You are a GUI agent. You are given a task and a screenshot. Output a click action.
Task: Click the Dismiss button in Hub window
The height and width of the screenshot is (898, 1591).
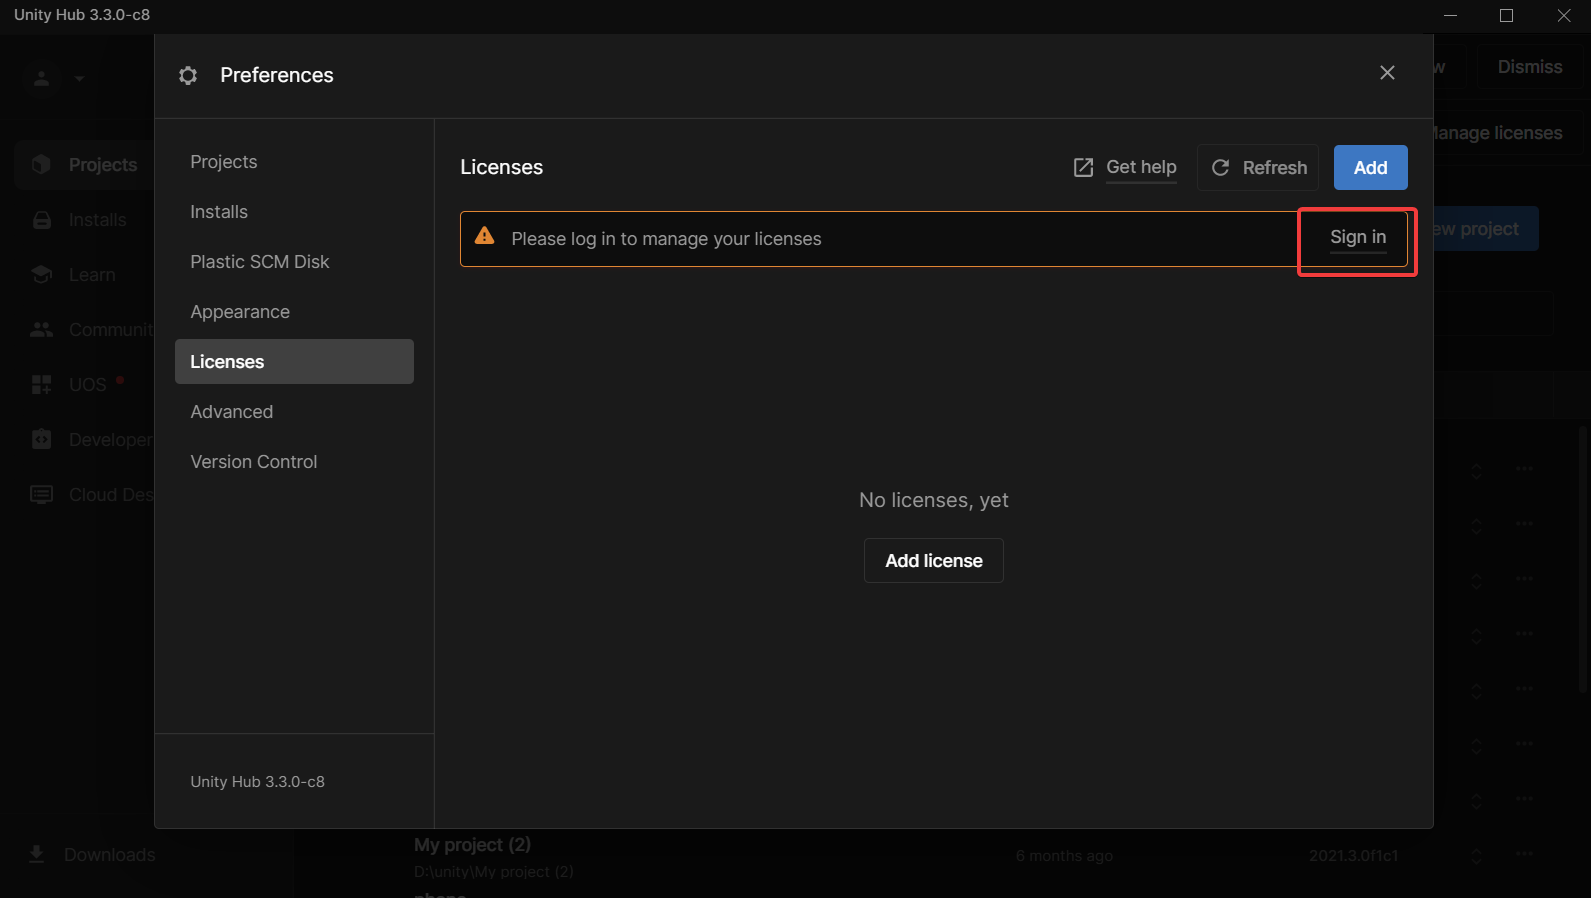(1529, 67)
